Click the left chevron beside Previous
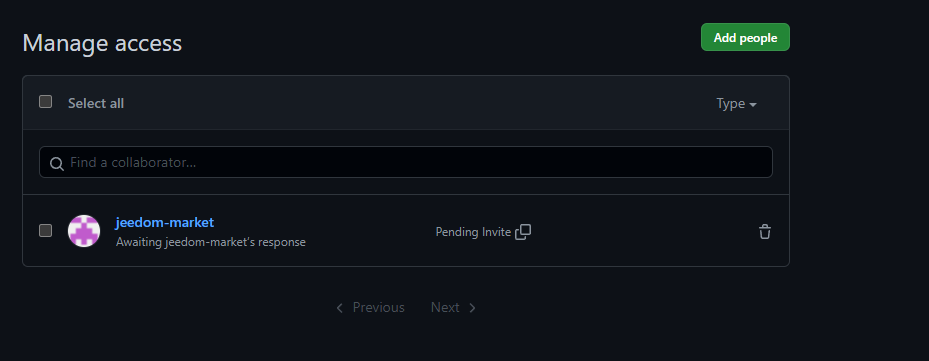929x361 pixels. (x=339, y=308)
